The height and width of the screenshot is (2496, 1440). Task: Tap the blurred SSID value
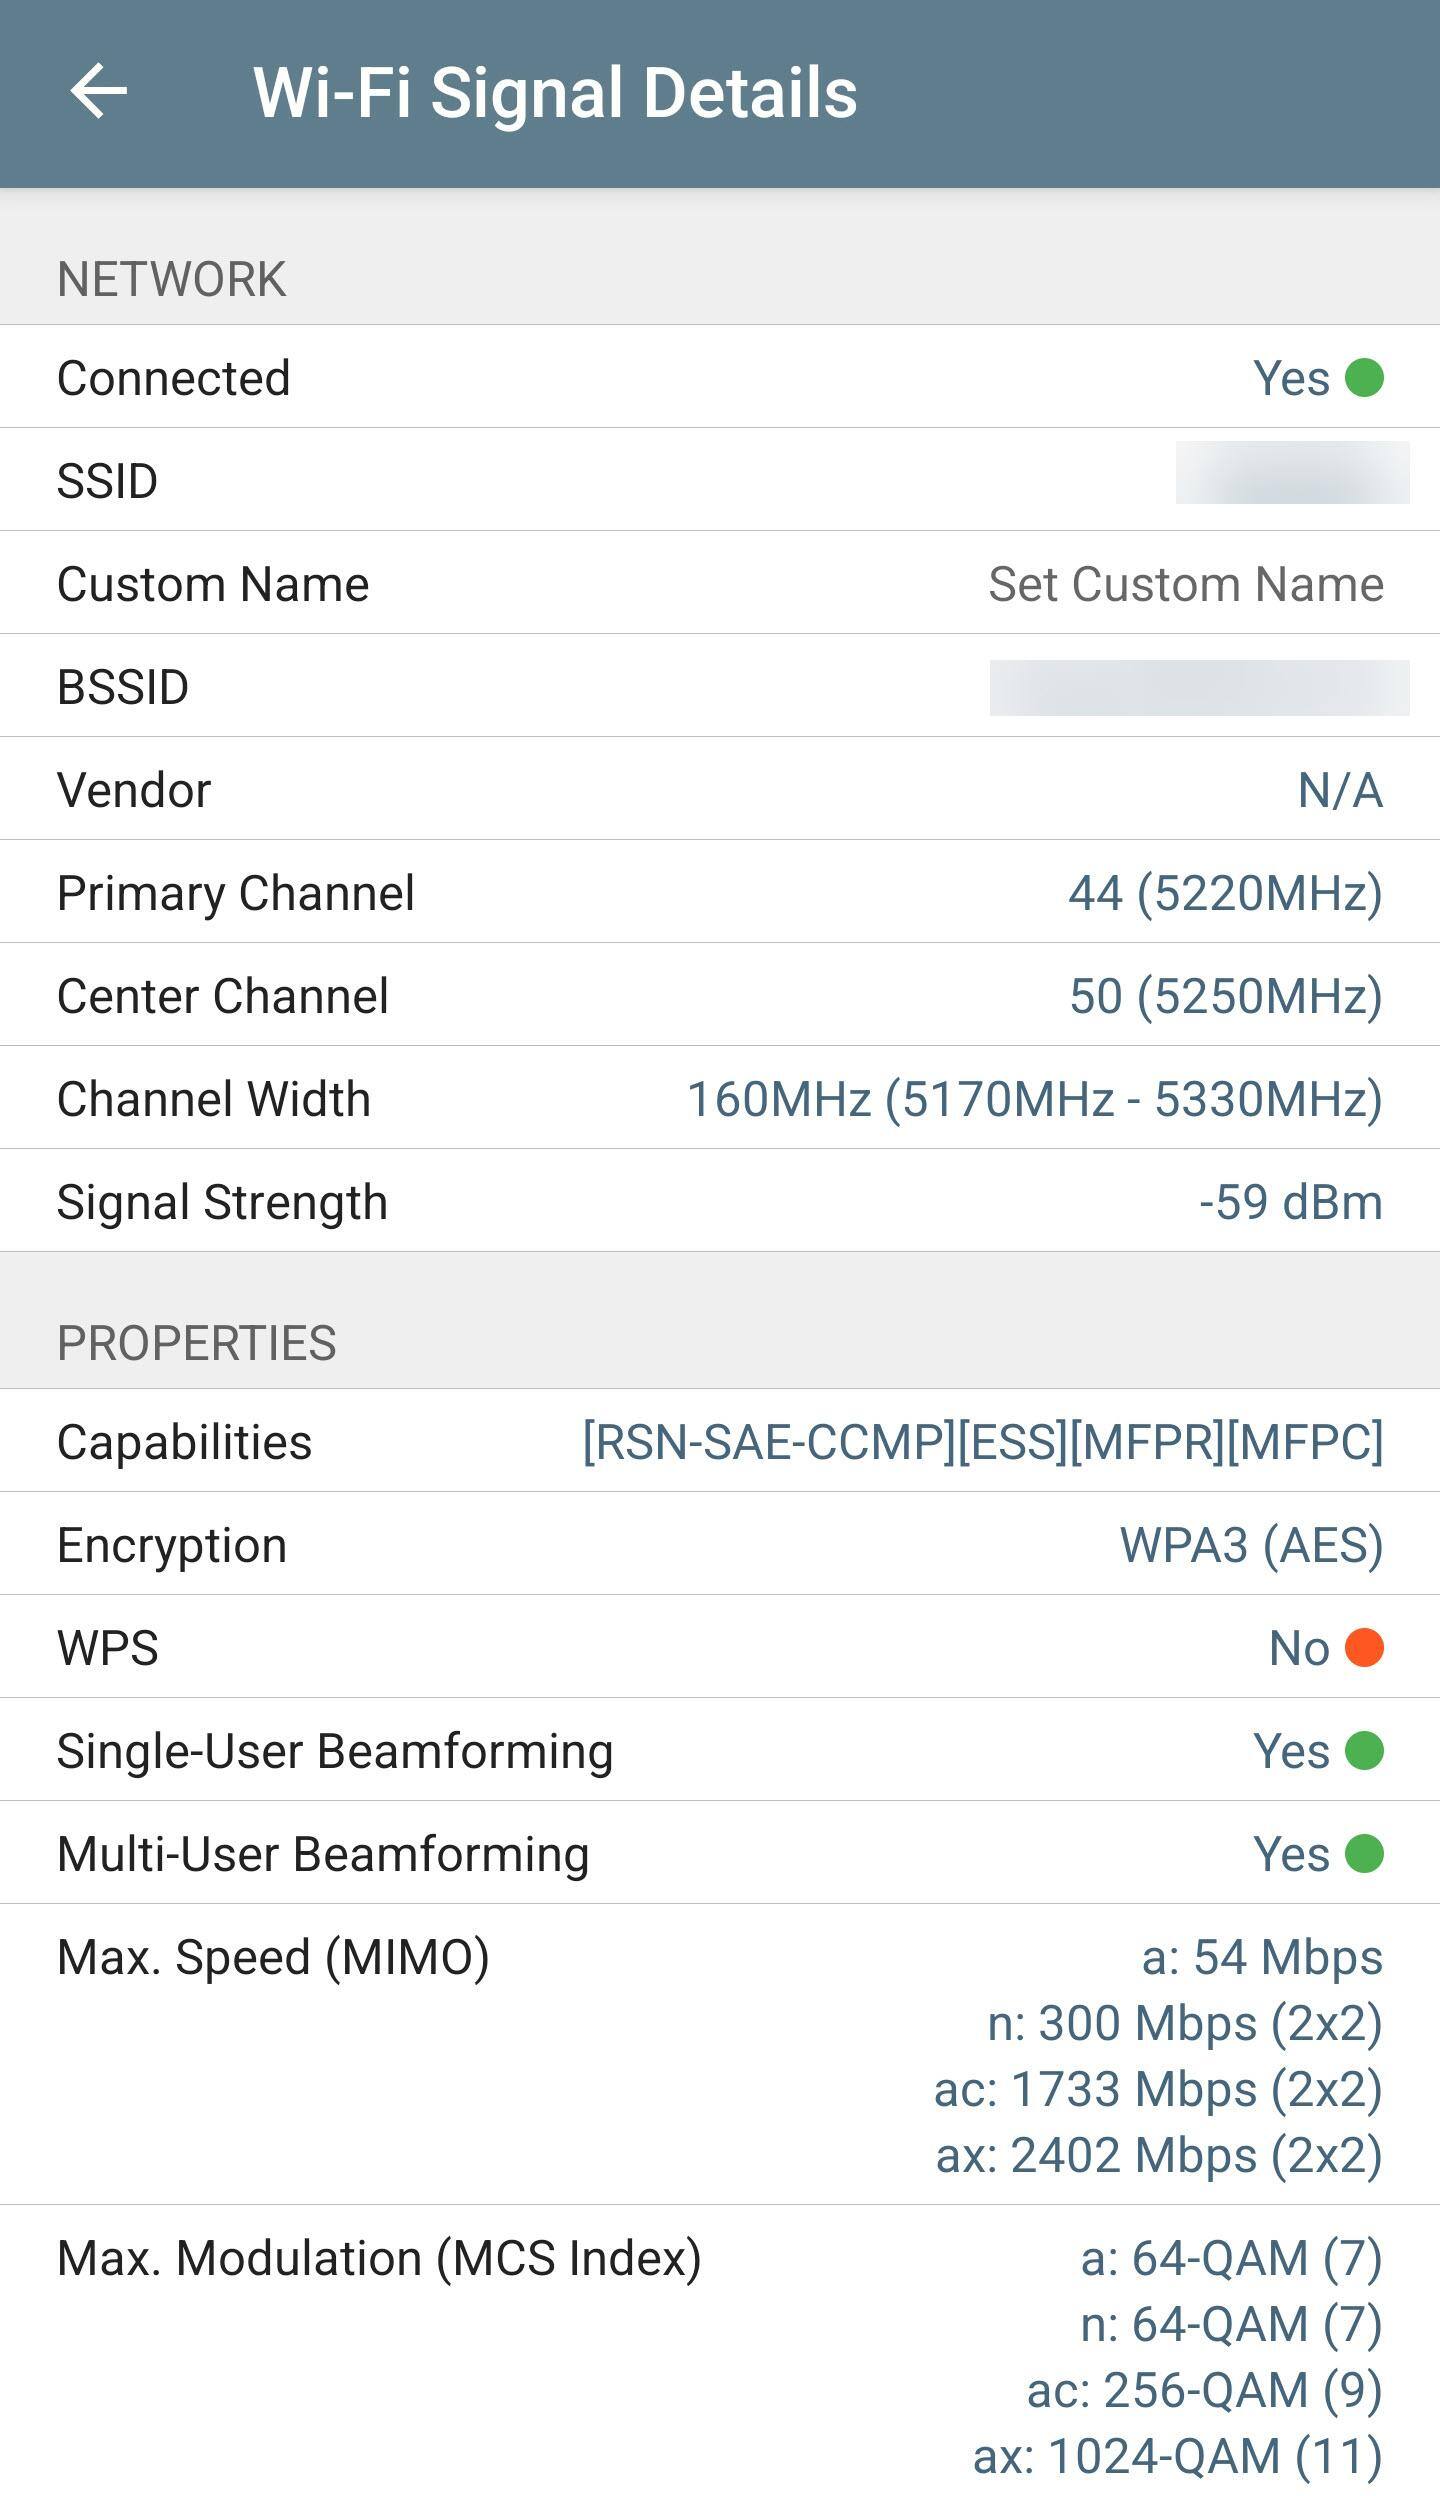coord(1292,473)
